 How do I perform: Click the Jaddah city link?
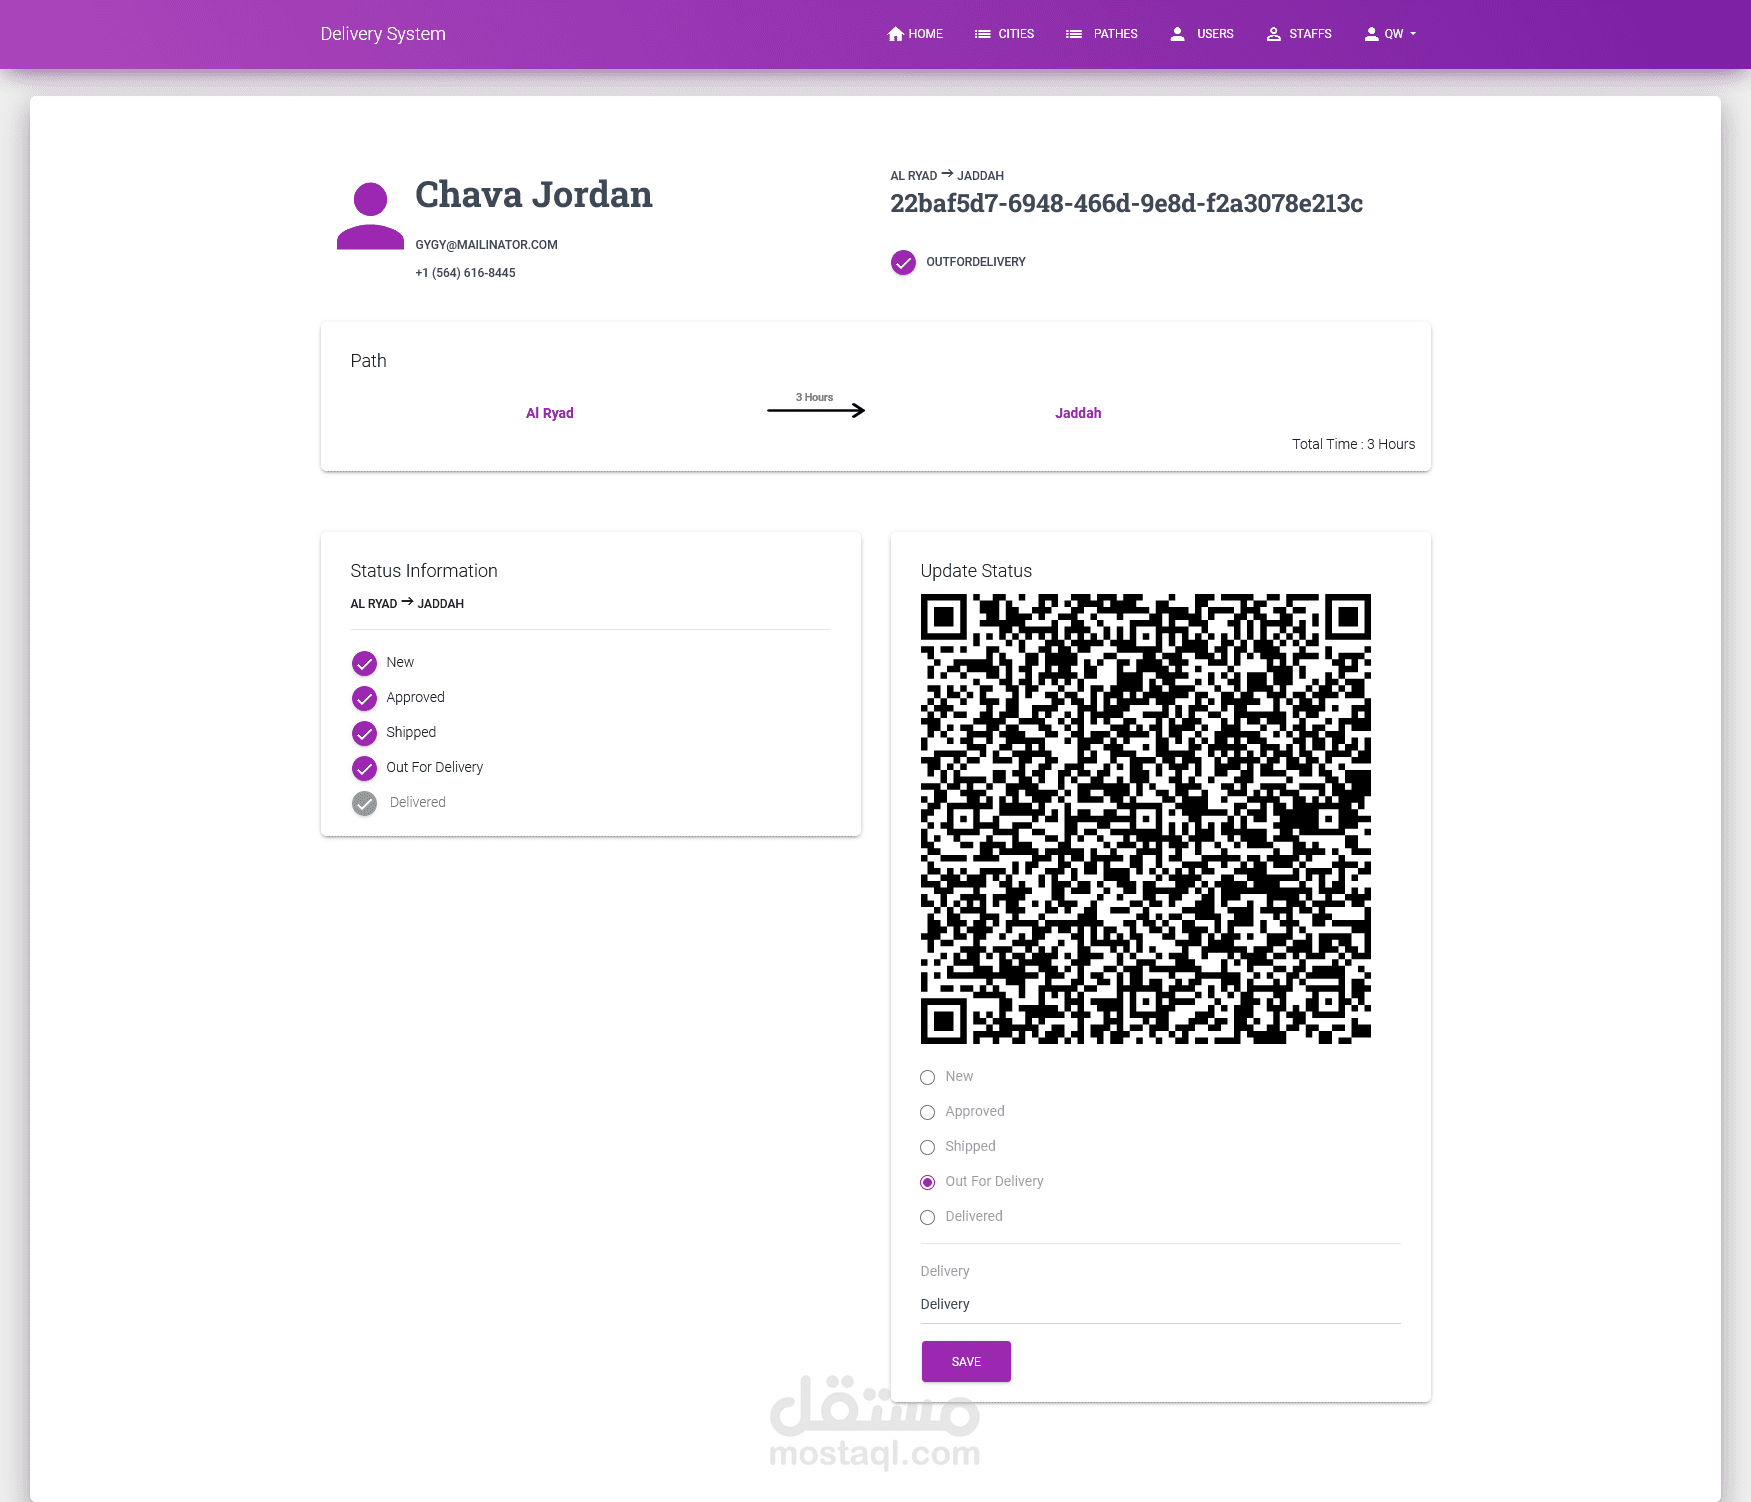[1078, 413]
